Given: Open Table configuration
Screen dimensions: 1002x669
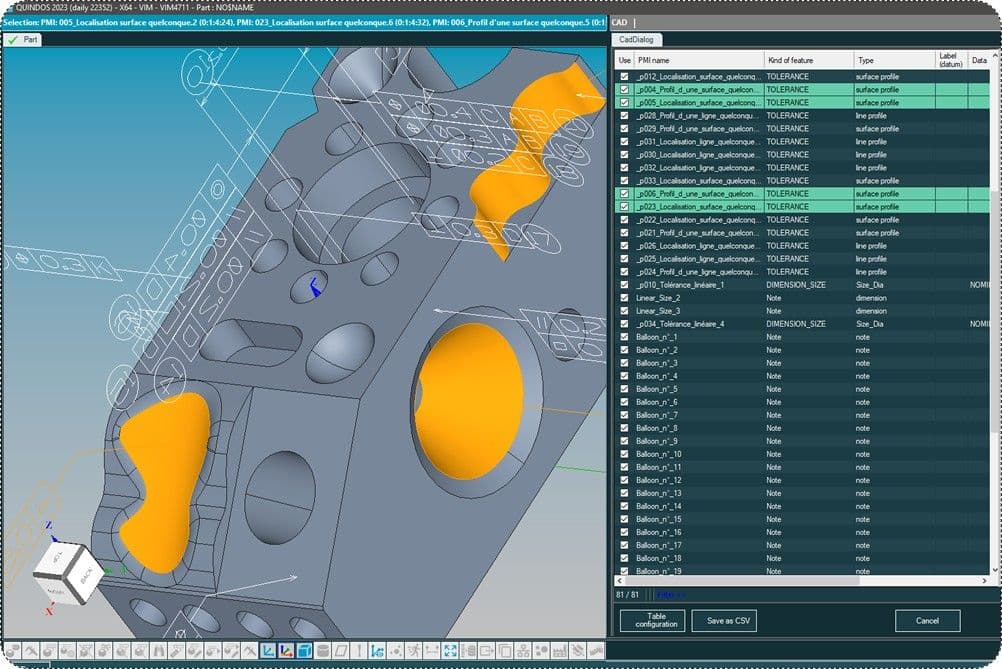Looking at the screenshot, I should point(652,621).
